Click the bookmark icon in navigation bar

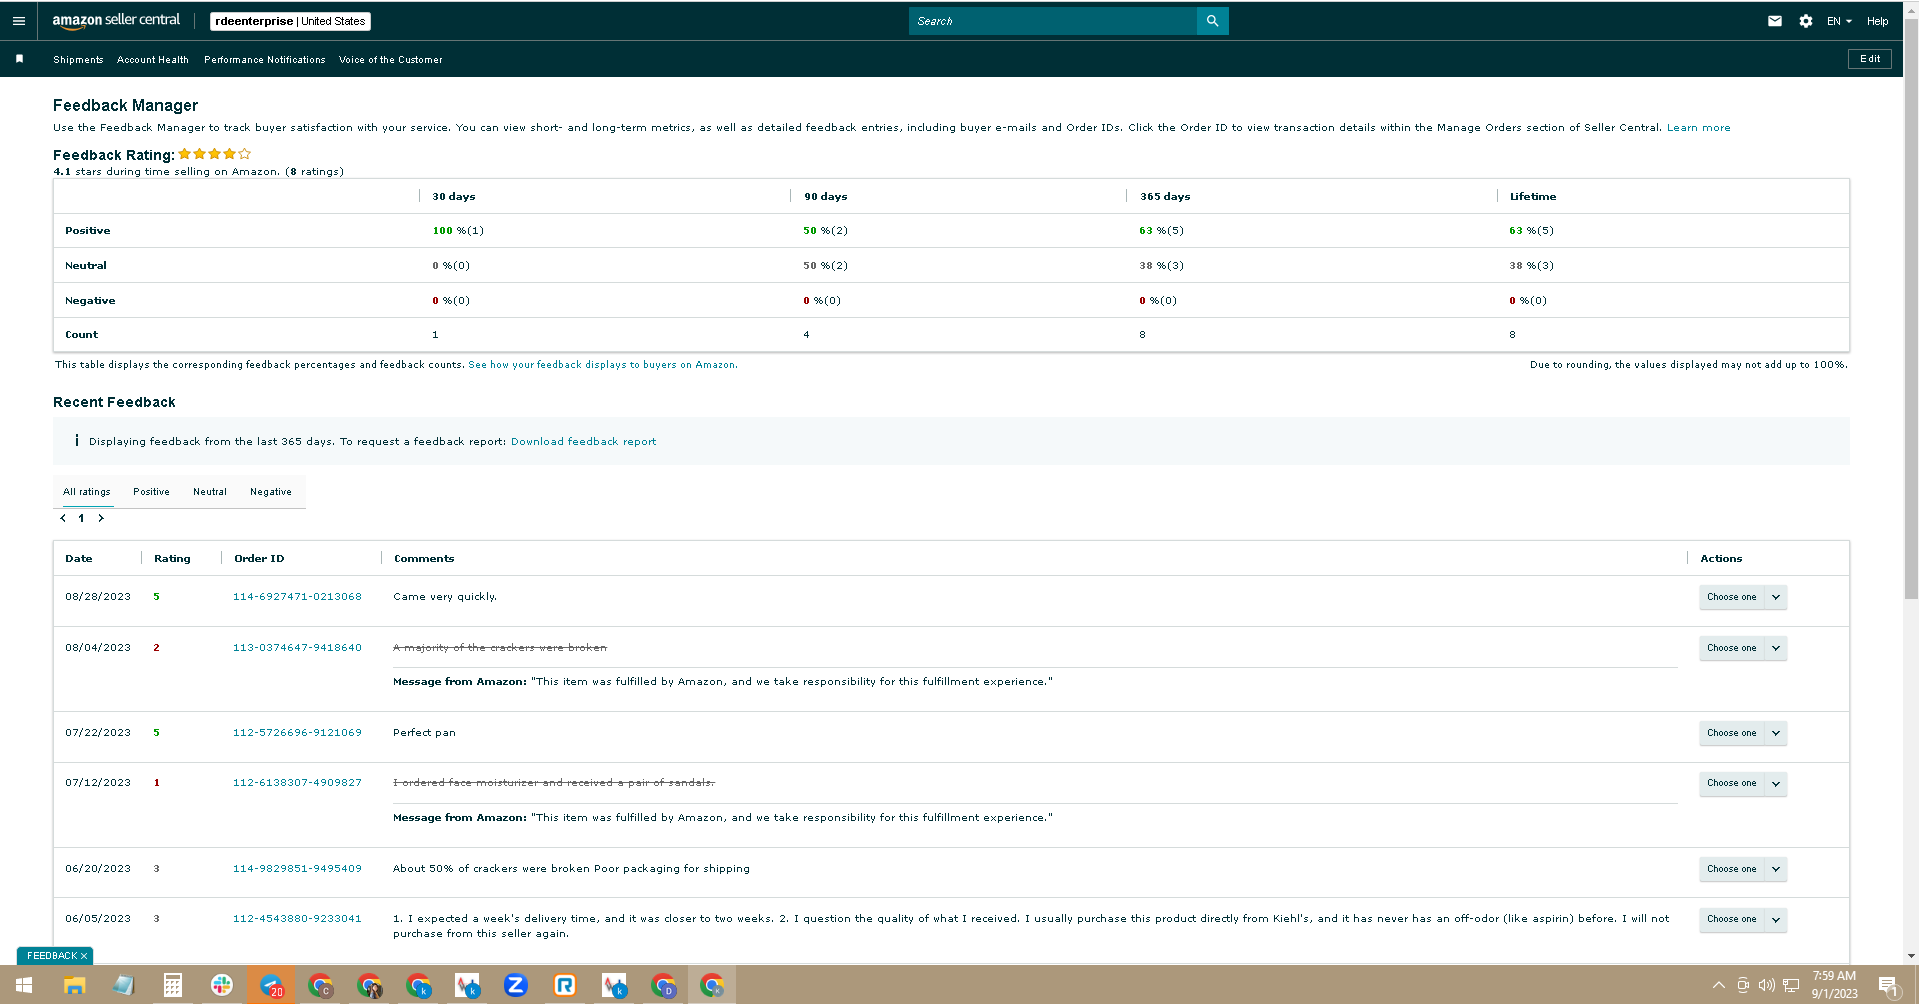pyautogui.click(x=19, y=59)
